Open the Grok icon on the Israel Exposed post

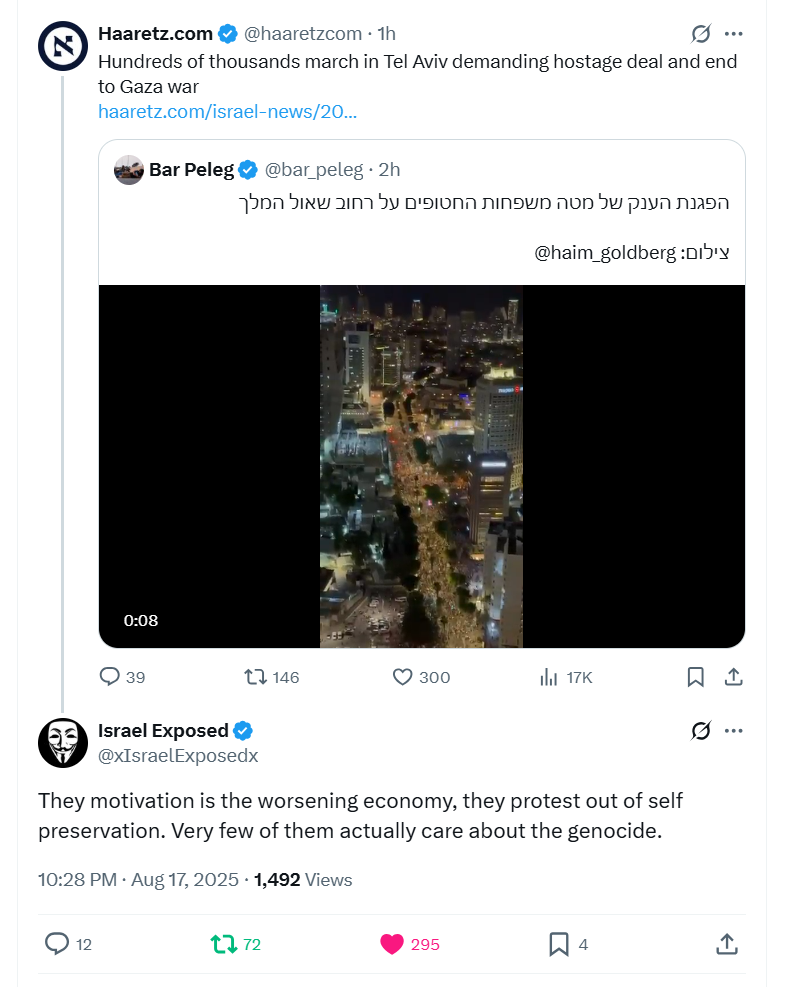(701, 731)
